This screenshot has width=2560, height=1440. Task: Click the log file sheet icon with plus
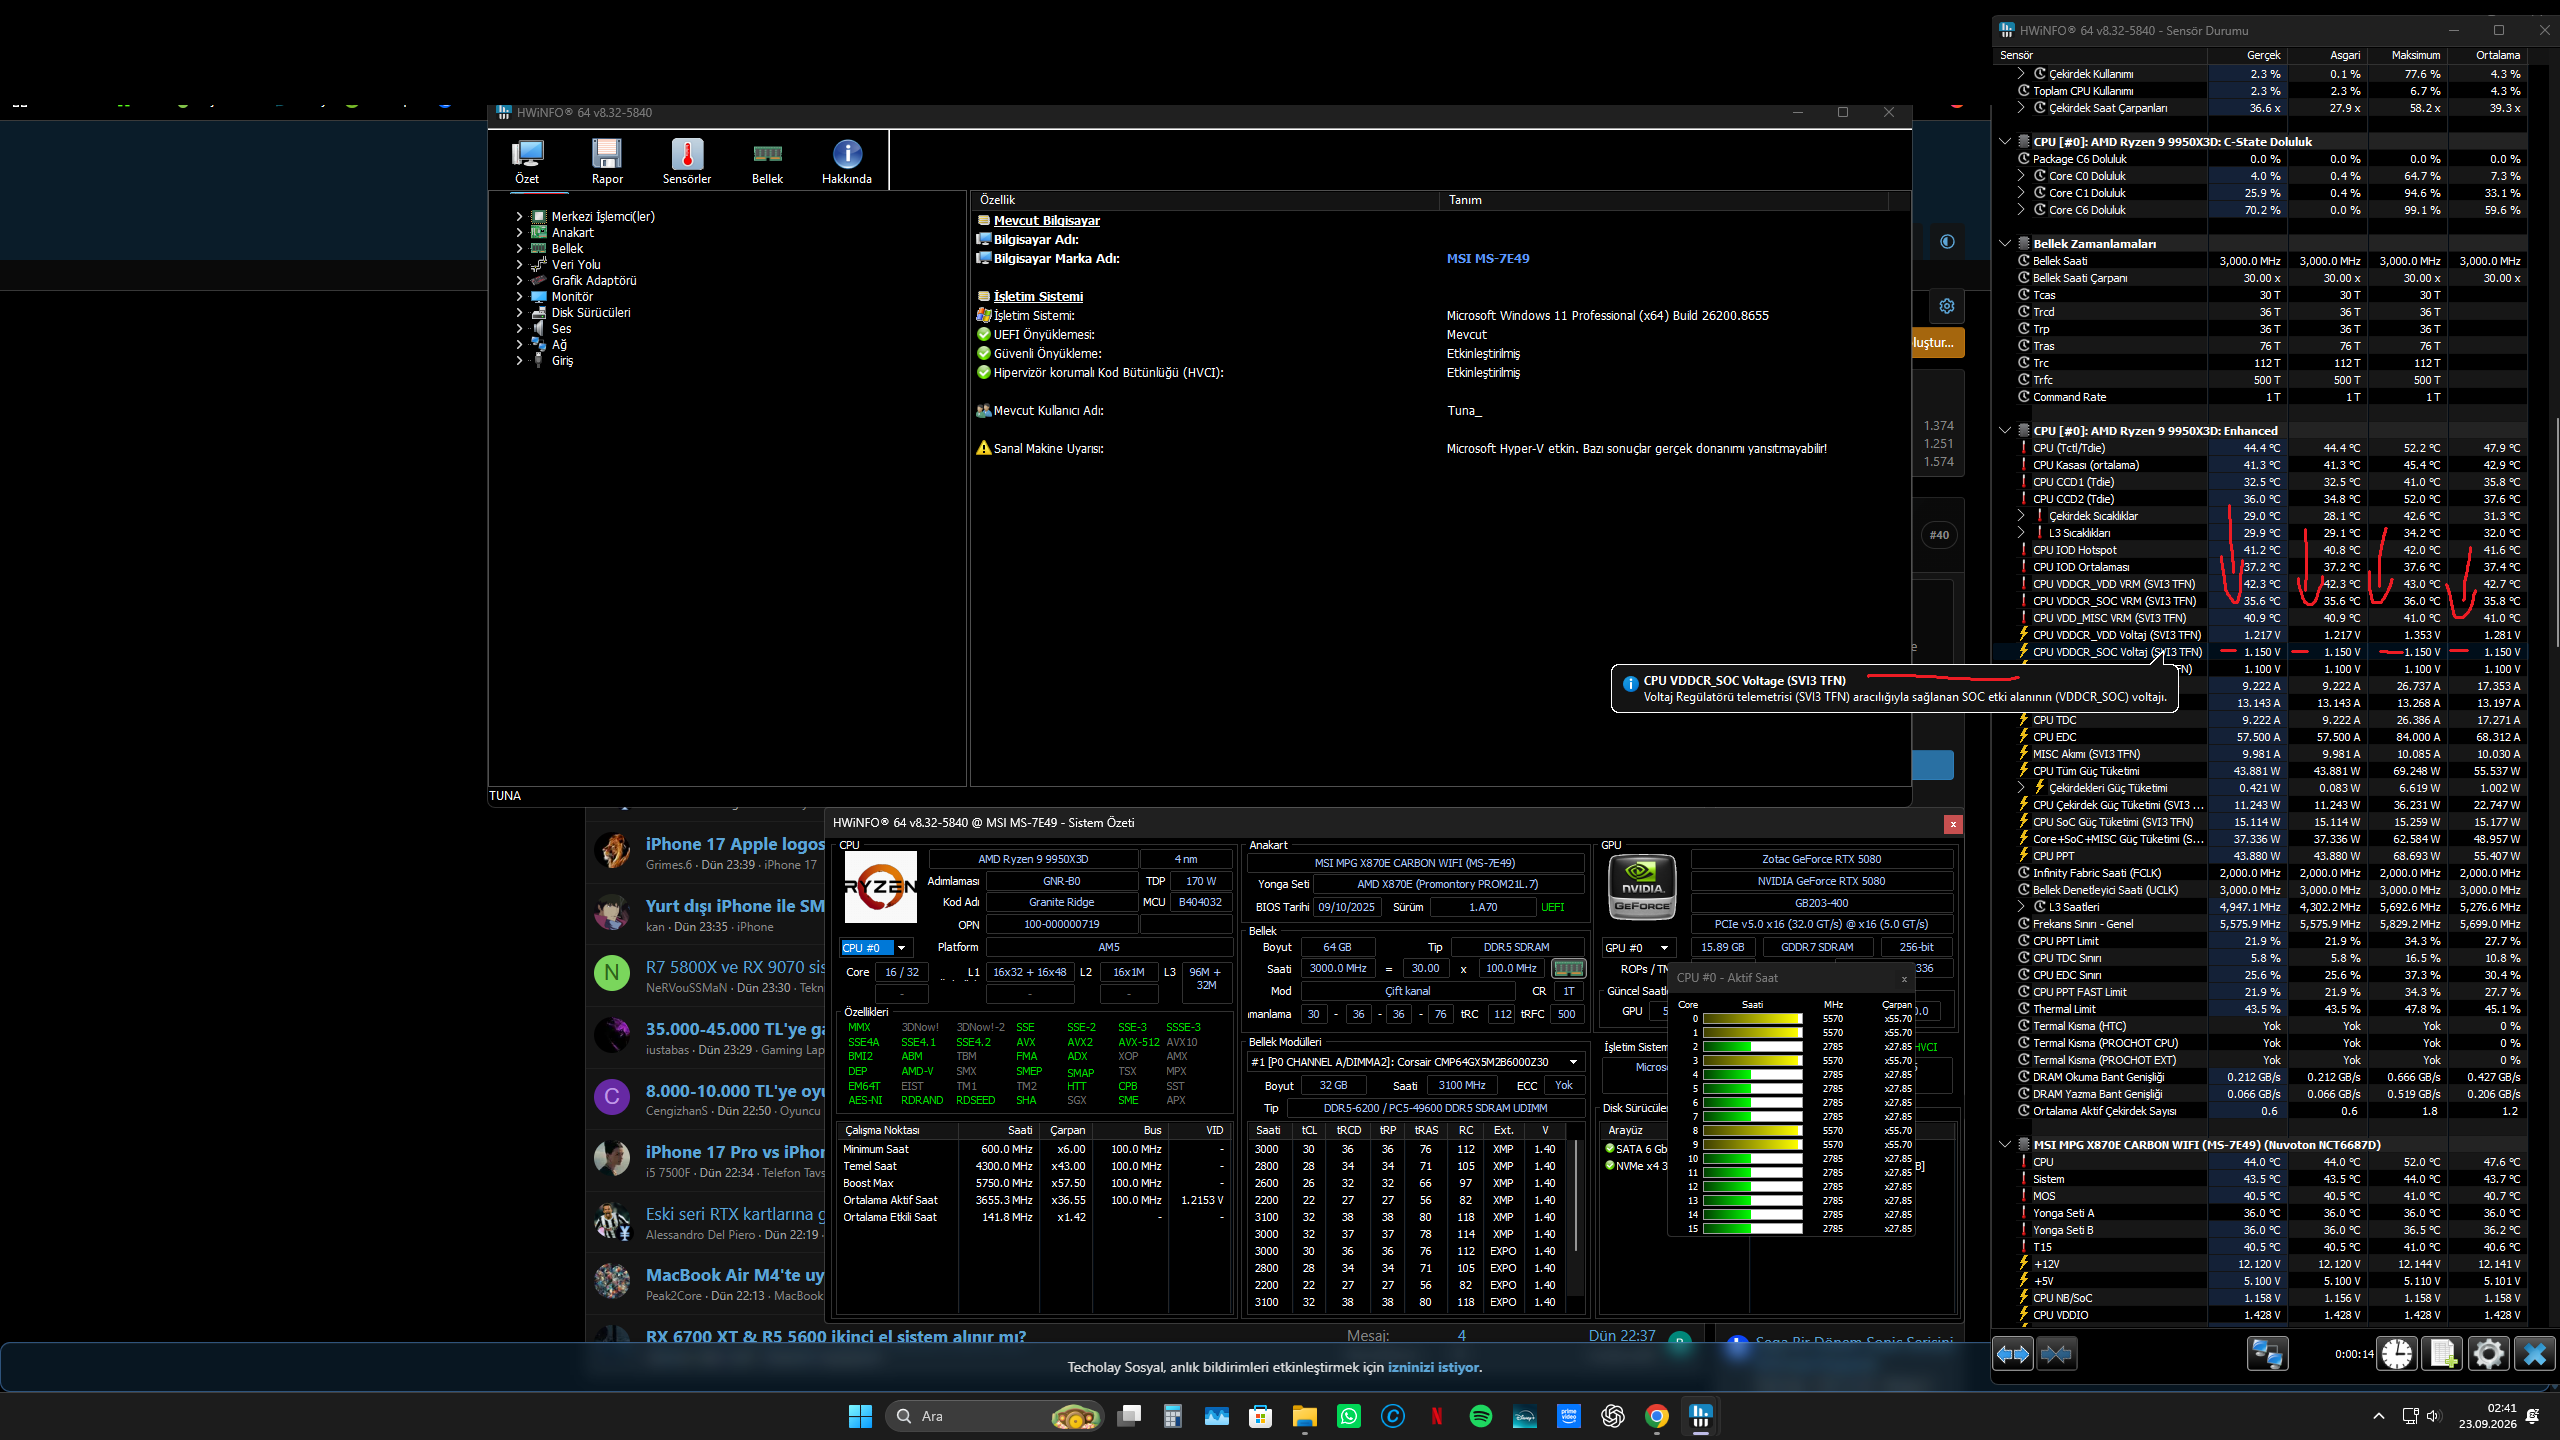2443,1354
